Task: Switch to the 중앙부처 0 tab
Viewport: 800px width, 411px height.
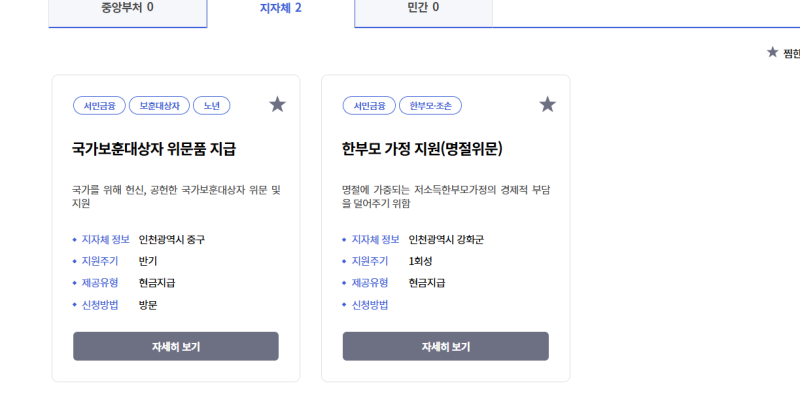Action: tap(128, 8)
